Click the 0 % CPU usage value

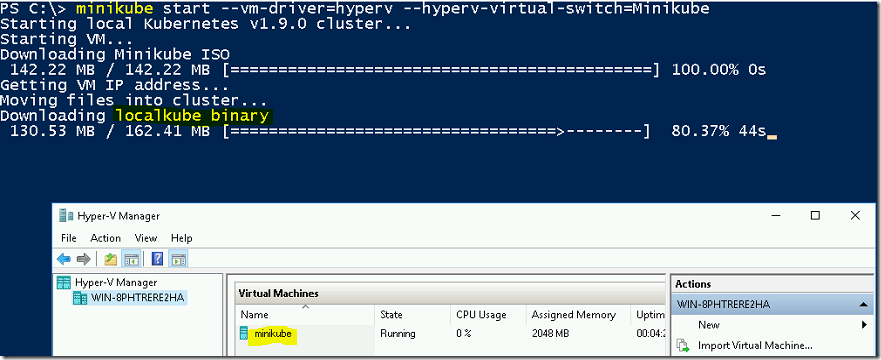point(464,334)
